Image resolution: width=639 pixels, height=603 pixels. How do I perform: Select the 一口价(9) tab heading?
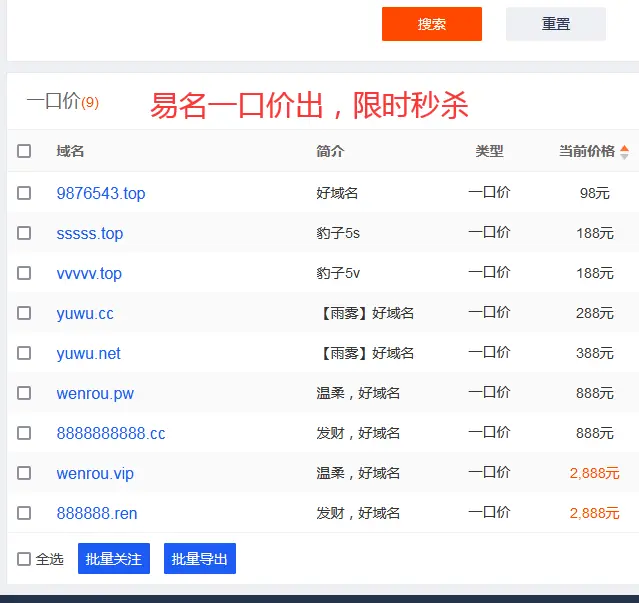pos(63,101)
